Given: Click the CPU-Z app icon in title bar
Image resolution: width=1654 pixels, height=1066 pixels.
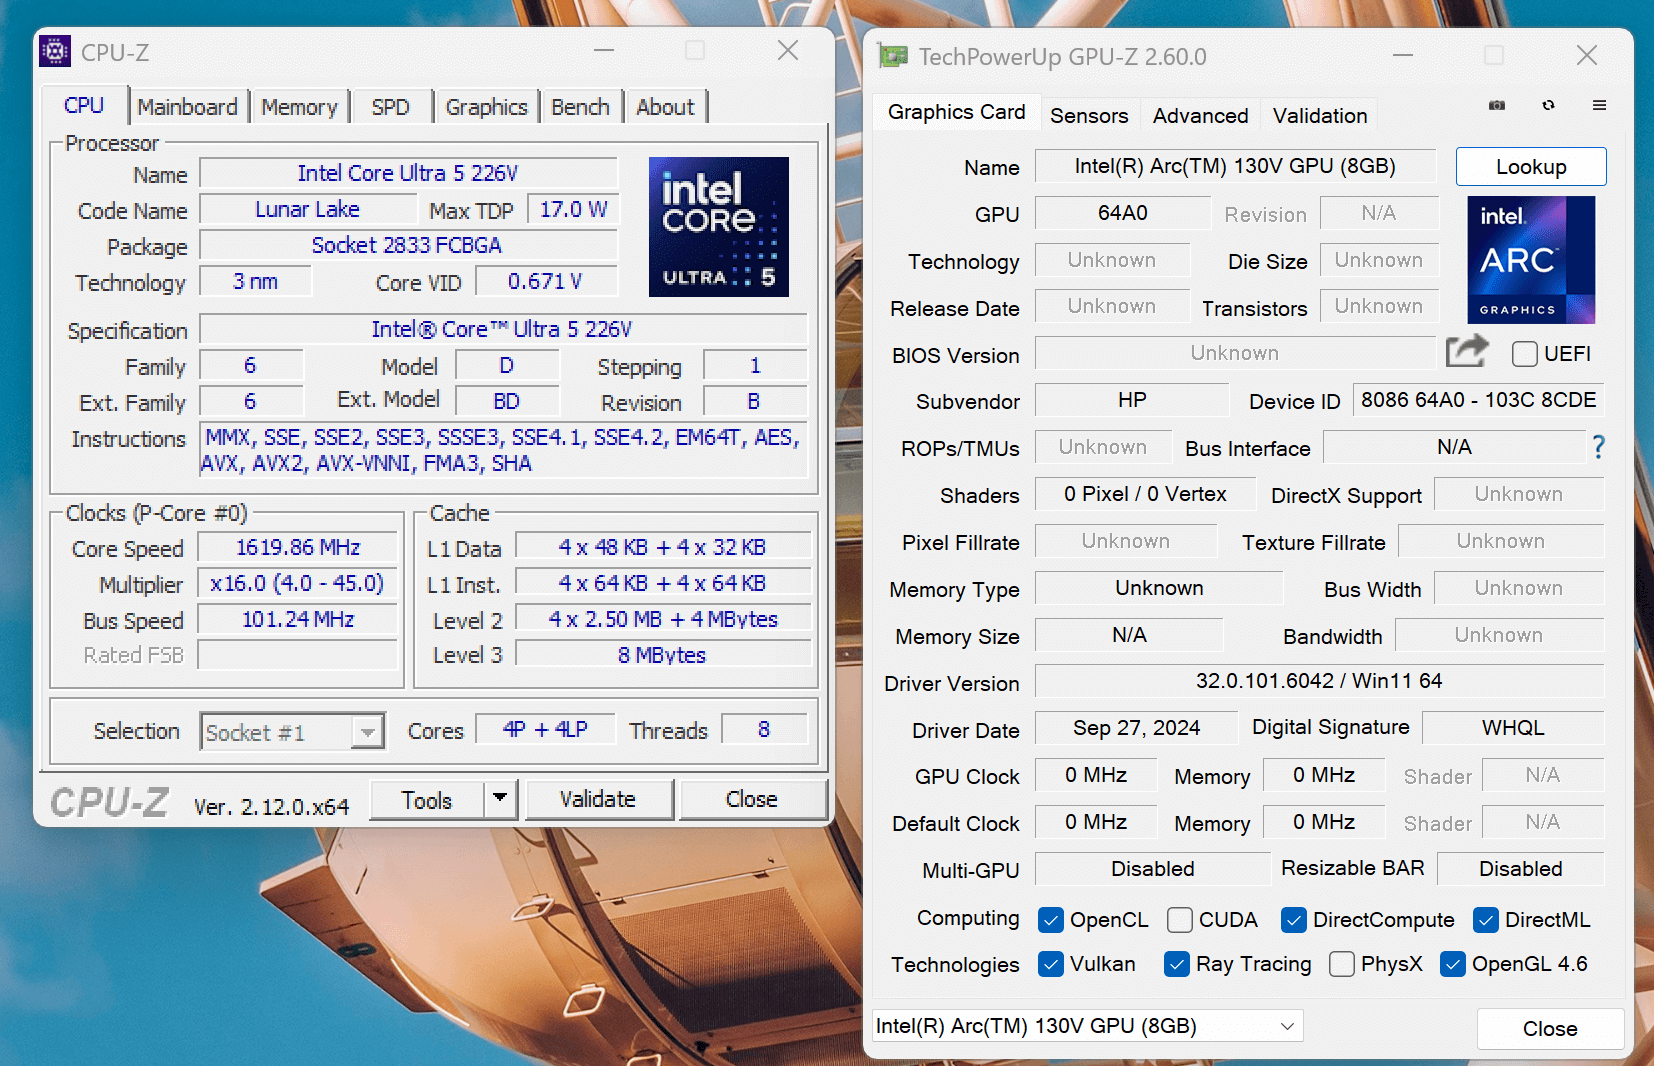Looking at the screenshot, I should pyautogui.click(x=55, y=51).
